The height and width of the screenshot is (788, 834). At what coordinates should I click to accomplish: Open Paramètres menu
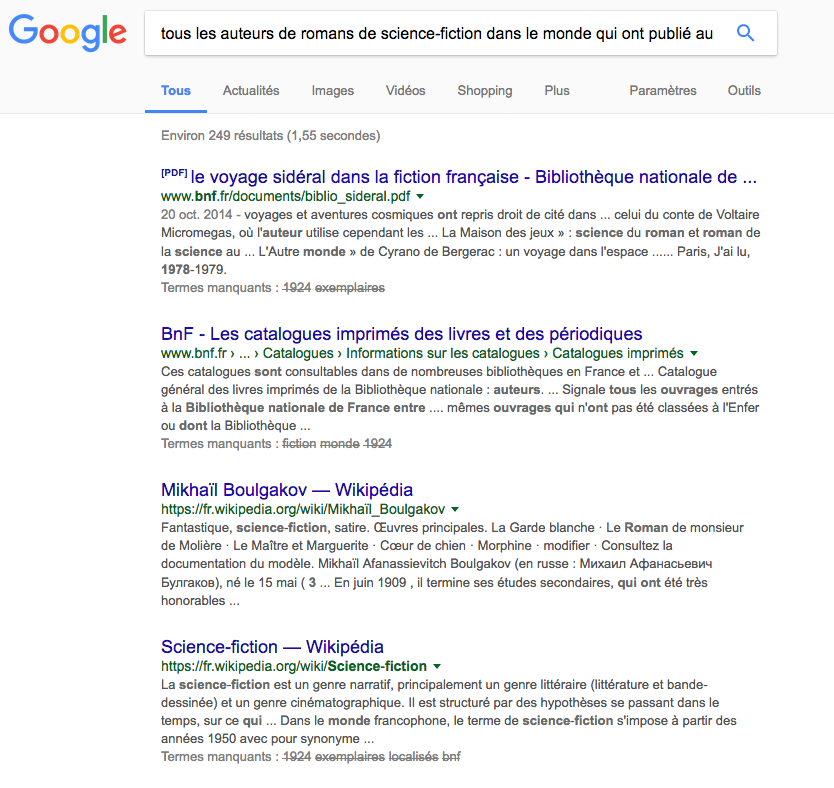(x=663, y=90)
